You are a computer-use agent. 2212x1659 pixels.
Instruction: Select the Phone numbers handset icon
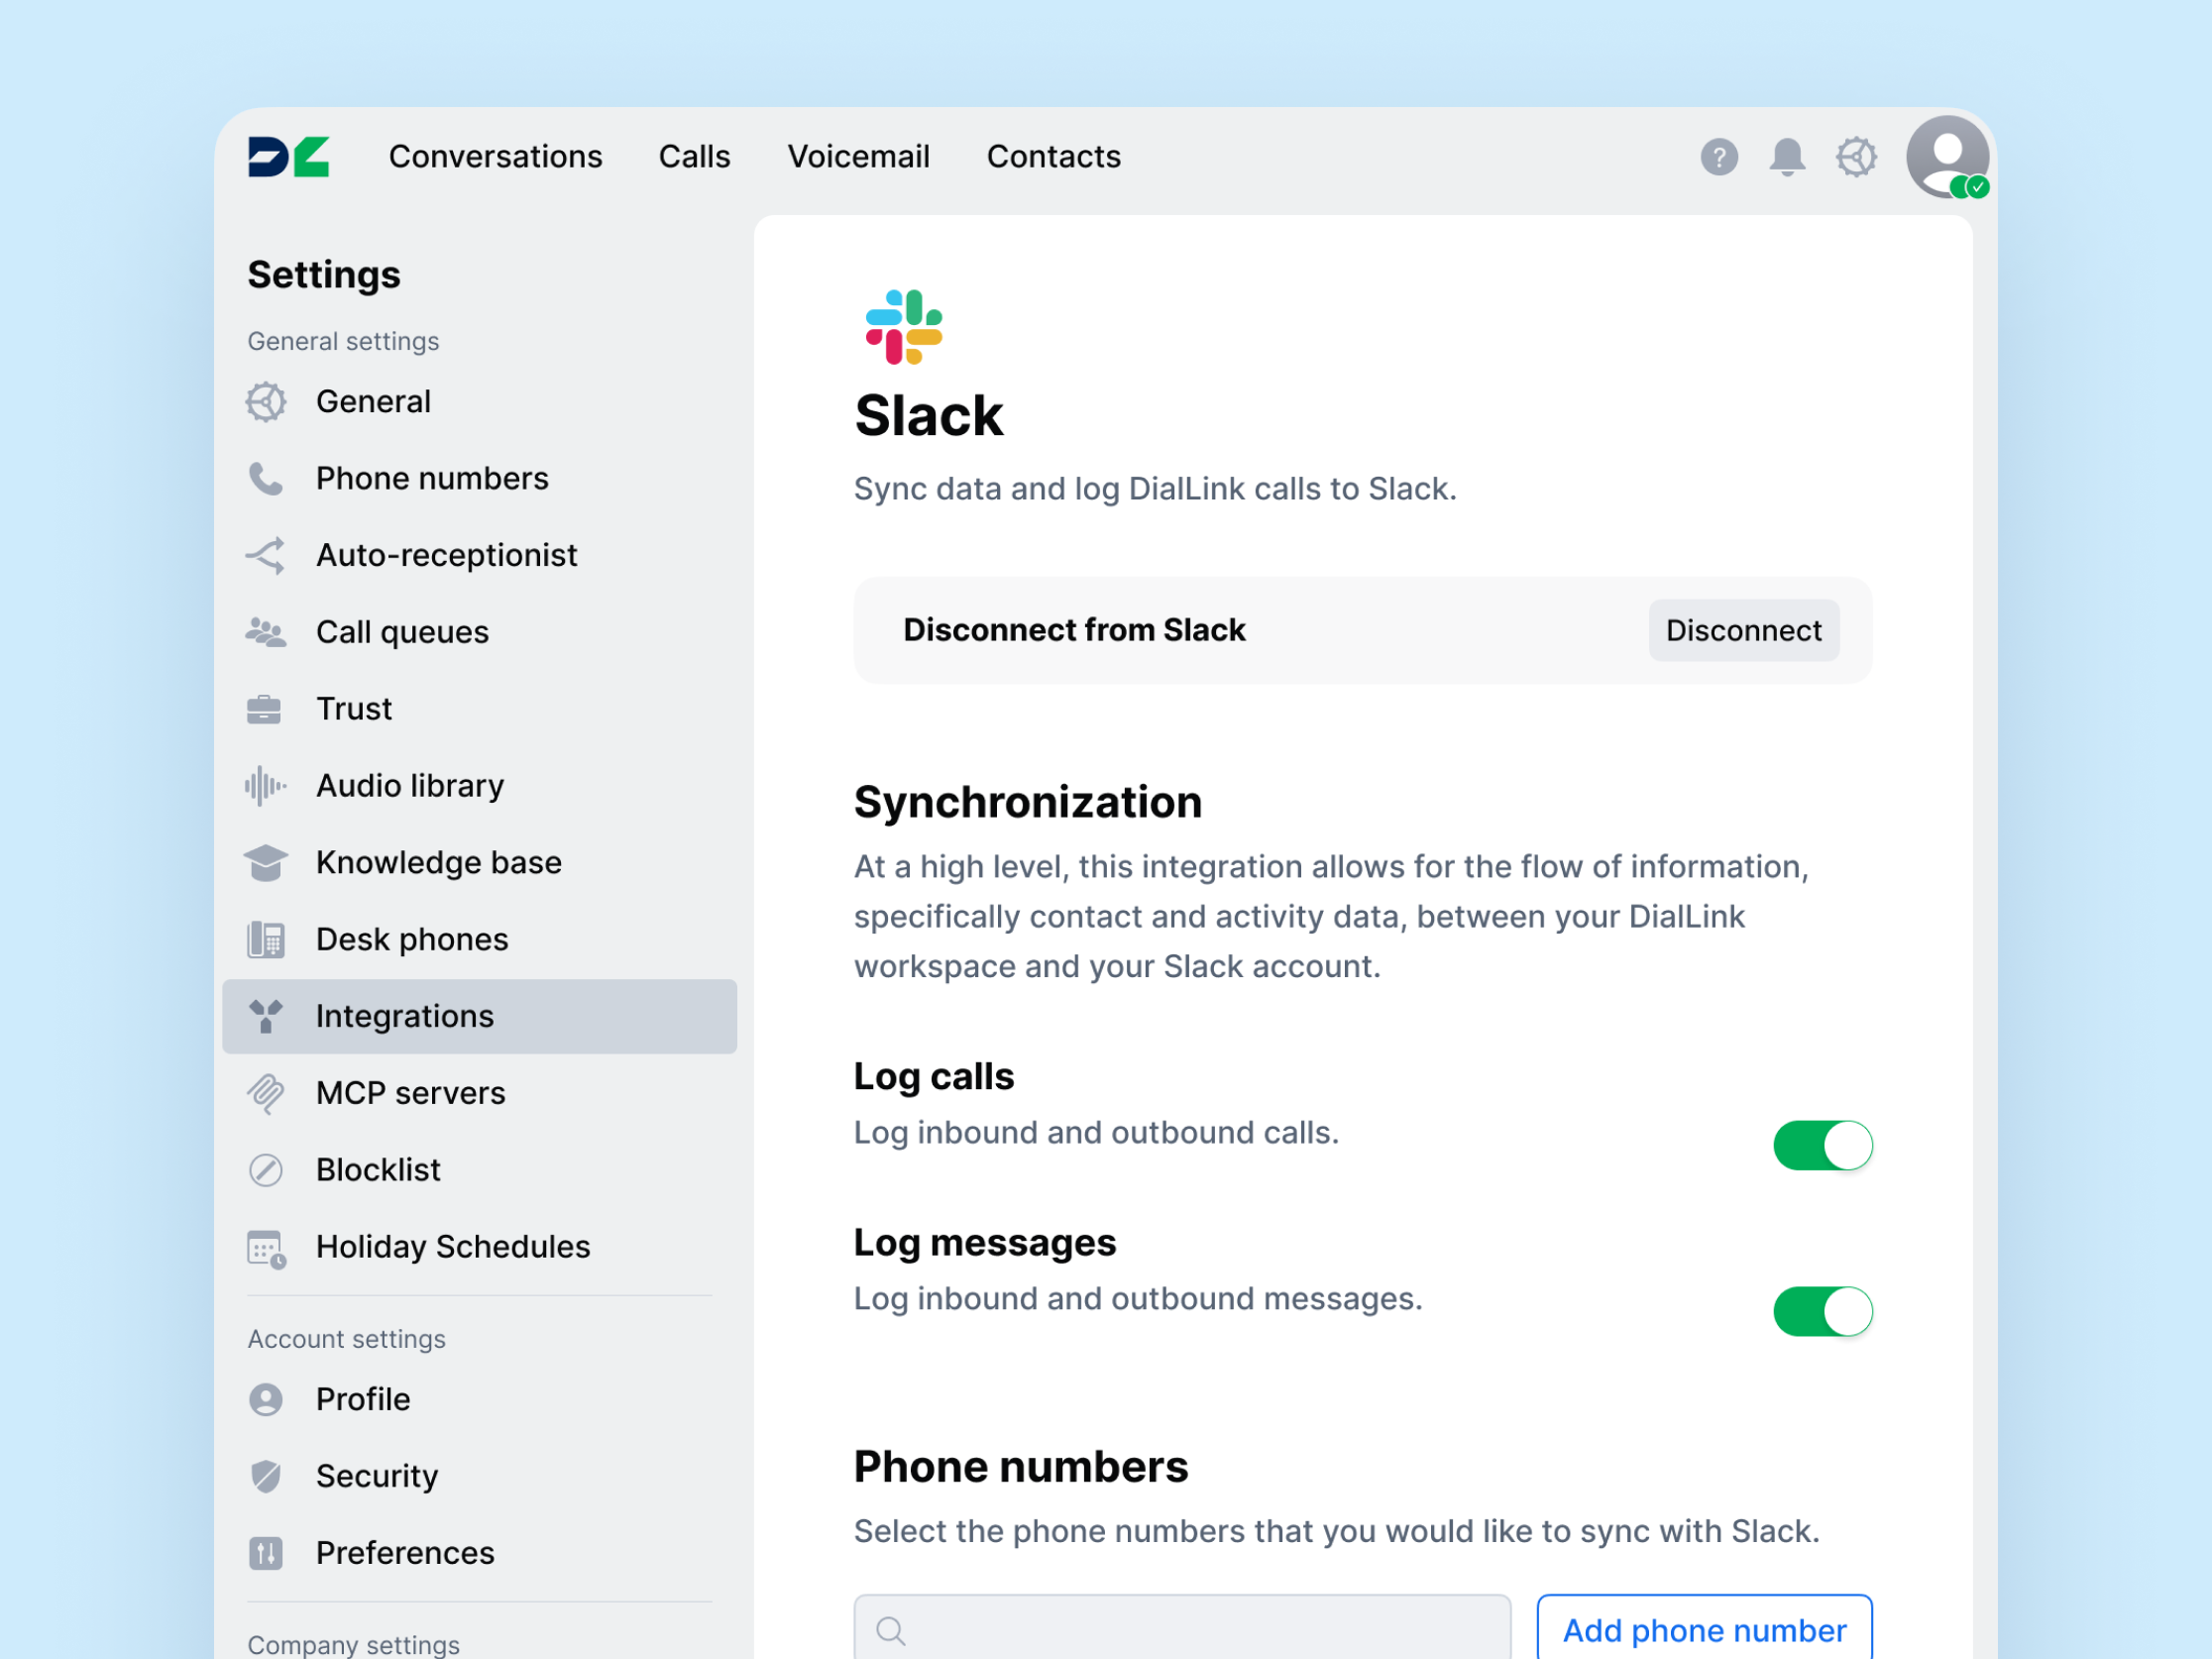point(266,479)
